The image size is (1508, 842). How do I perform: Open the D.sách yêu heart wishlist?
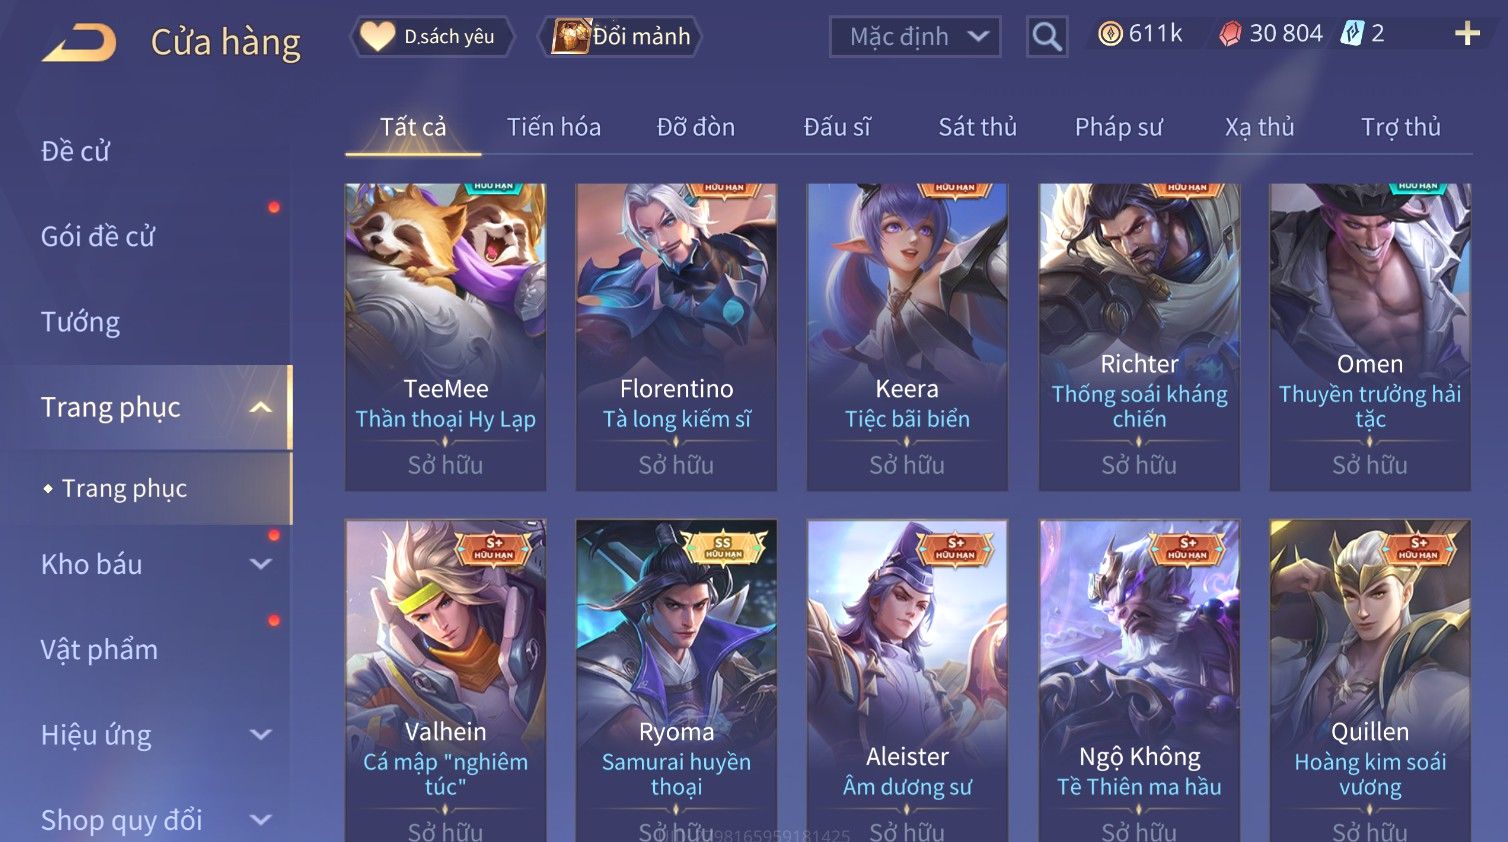pyautogui.click(x=432, y=37)
